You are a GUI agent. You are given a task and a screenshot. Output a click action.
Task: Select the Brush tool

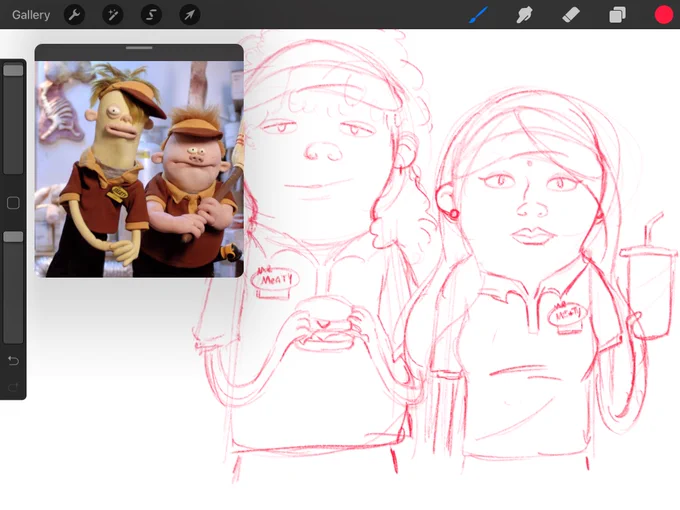coord(479,15)
